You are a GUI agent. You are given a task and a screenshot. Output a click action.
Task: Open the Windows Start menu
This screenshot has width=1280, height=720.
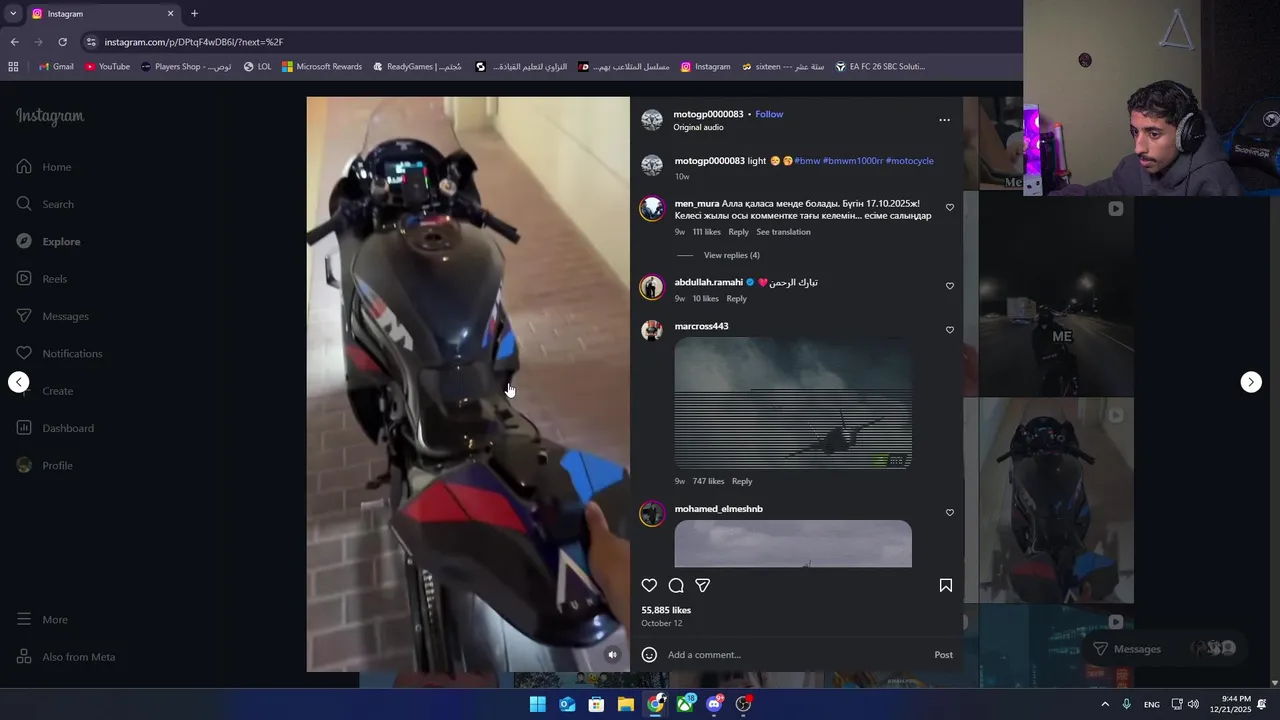point(538,704)
